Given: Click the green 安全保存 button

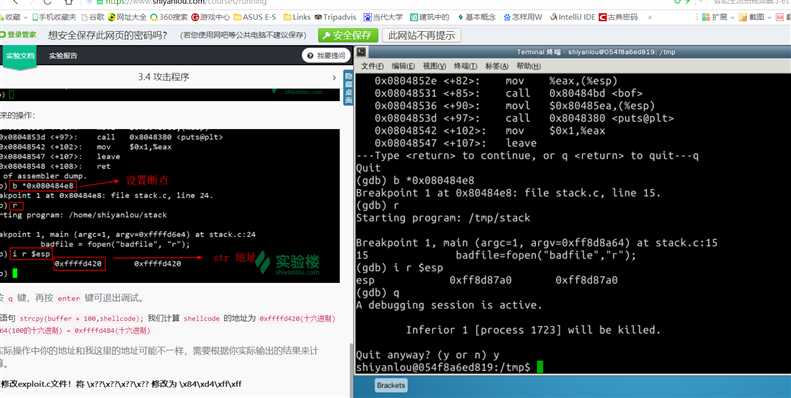Looking at the screenshot, I should click(x=348, y=35).
